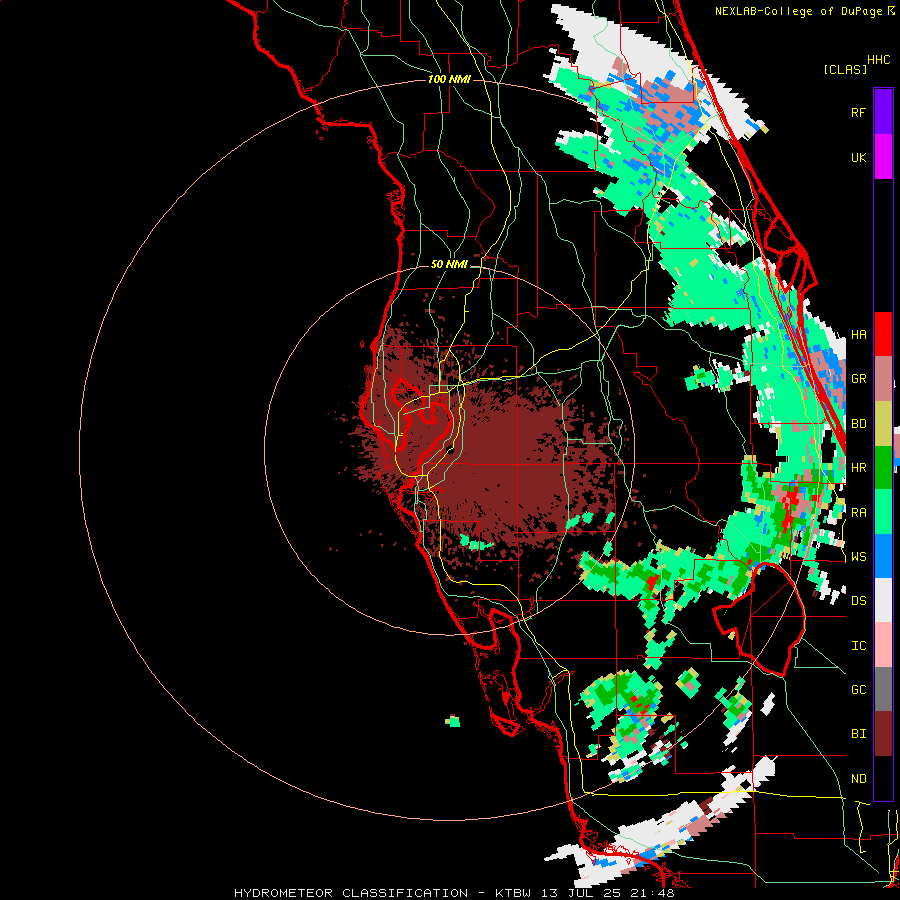Click the "RA" legend label

tap(858, 513)
